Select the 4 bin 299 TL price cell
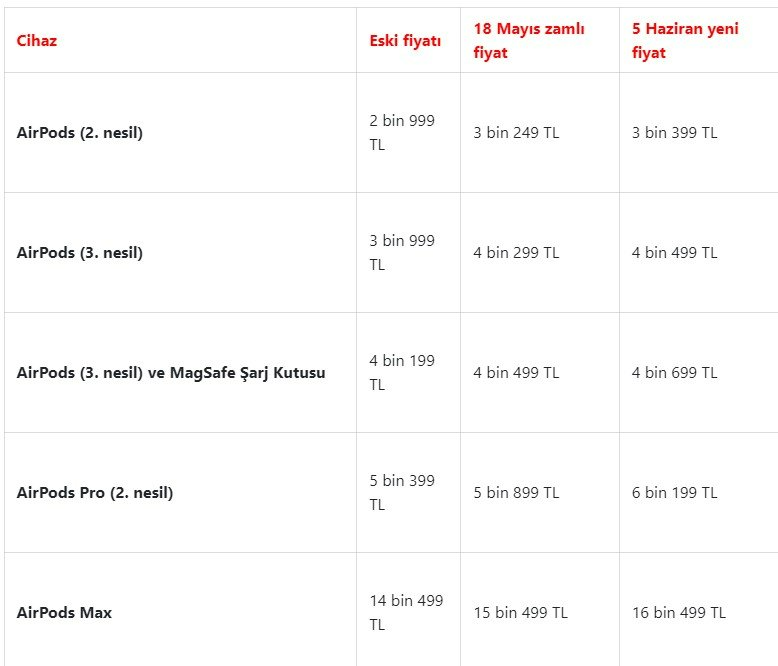 tap(516, 253)
